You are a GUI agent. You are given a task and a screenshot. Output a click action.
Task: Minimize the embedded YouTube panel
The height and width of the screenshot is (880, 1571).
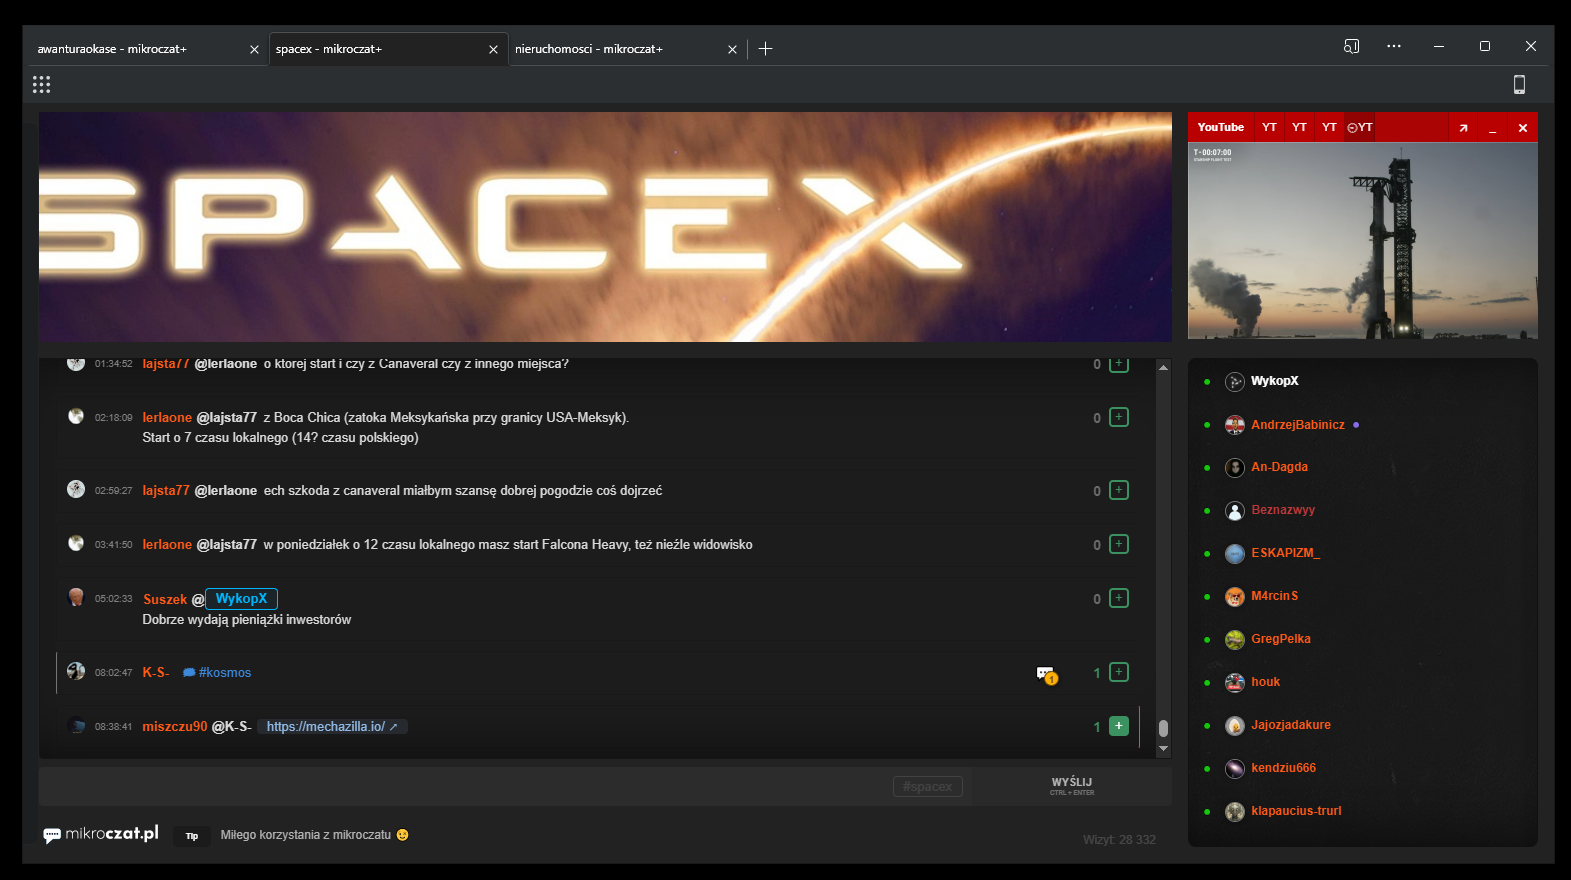(x=1492, y=128)
